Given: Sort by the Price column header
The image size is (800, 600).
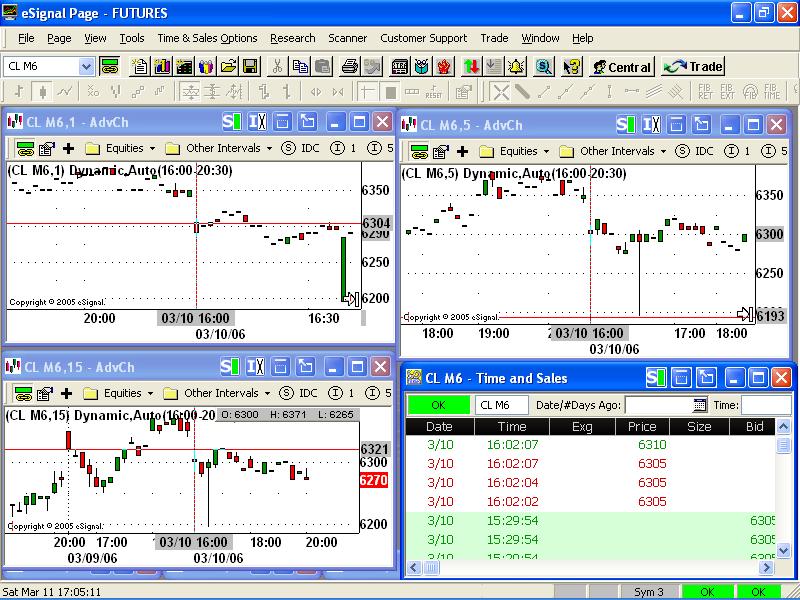Looking at the screenshot, I should point(642,427).
